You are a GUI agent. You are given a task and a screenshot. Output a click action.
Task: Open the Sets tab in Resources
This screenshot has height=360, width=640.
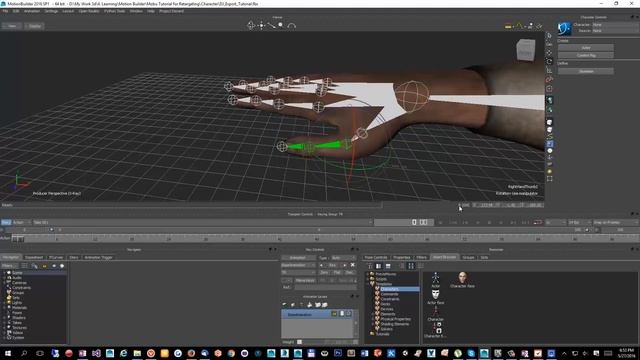coord(484,258)
